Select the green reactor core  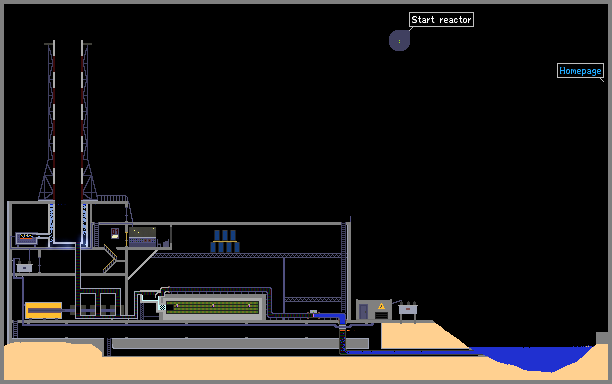click(x=212, y=307)
